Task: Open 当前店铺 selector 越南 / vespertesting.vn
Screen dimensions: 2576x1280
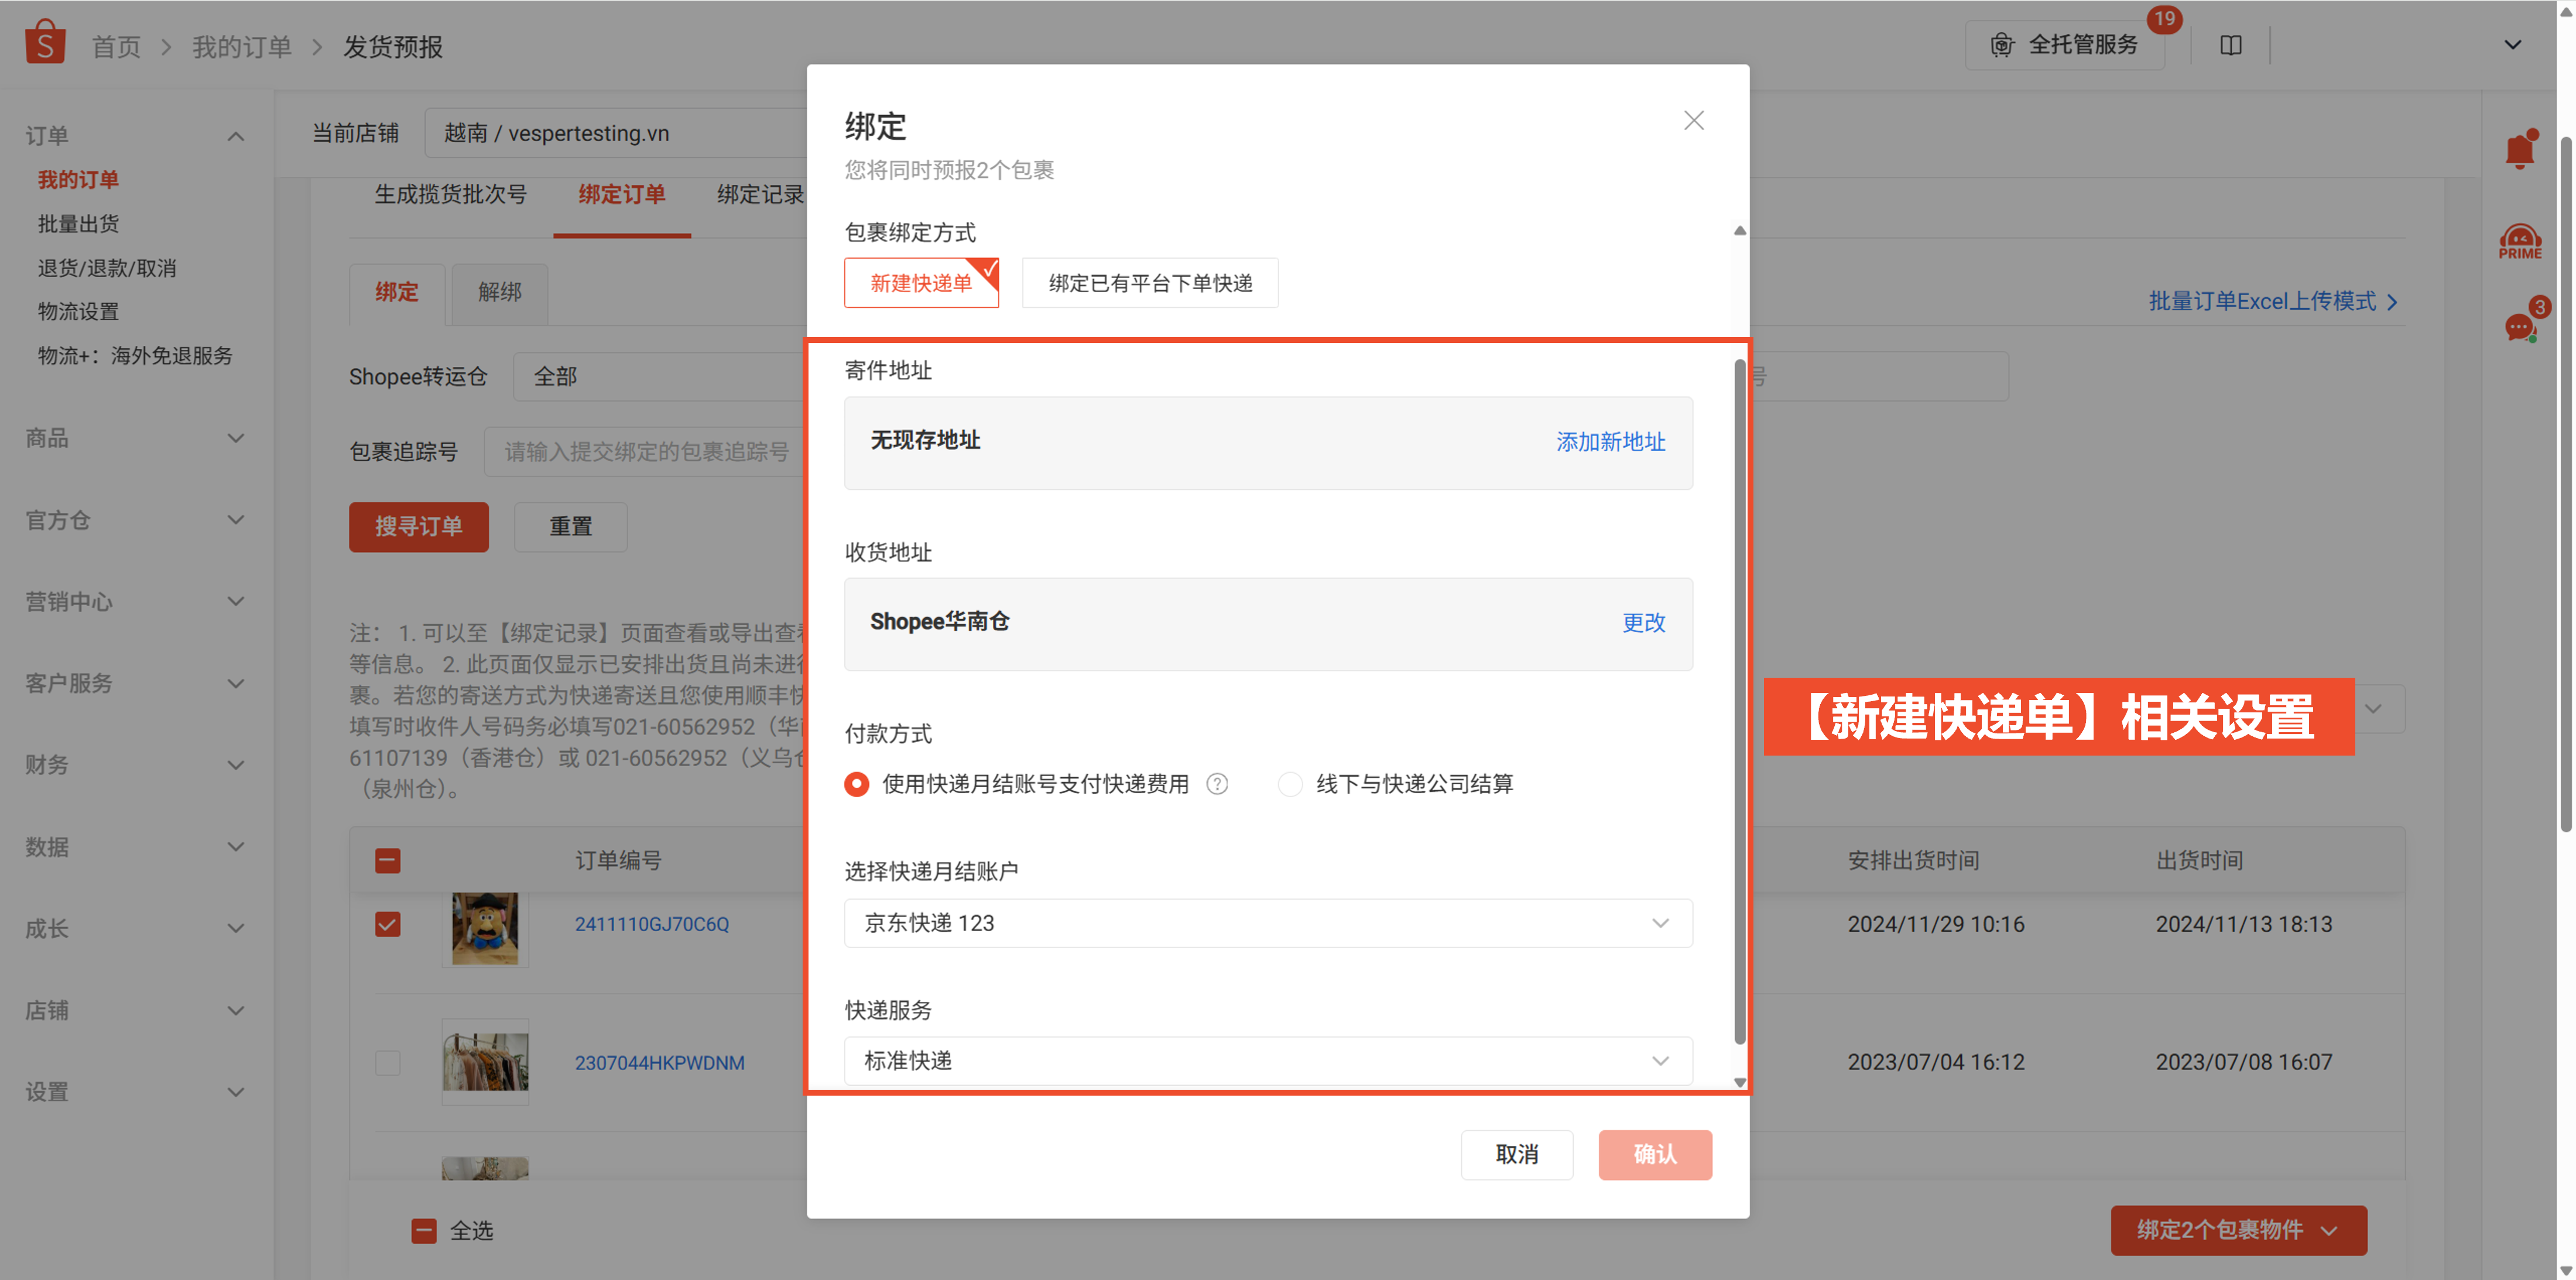Action: [616, 133]
